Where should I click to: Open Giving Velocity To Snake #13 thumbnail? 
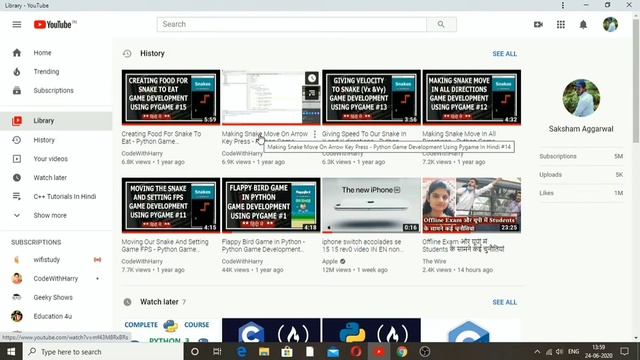coord(371,97)
